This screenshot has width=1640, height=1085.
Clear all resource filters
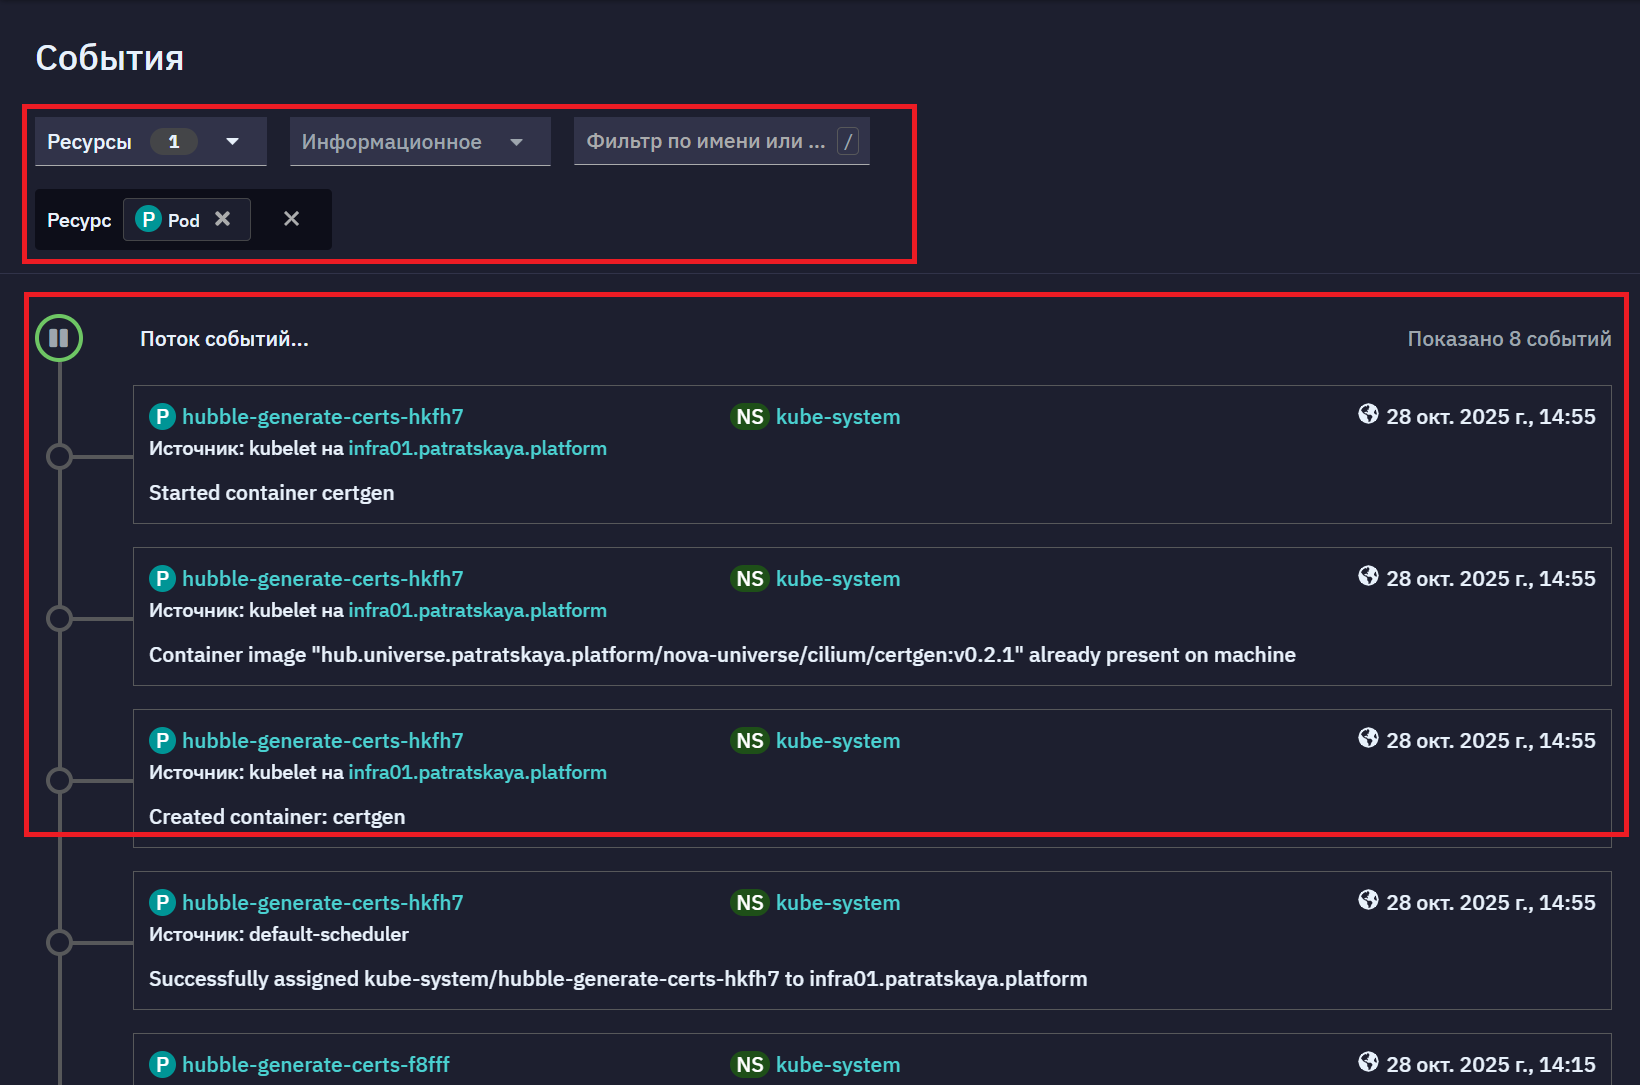291,219
